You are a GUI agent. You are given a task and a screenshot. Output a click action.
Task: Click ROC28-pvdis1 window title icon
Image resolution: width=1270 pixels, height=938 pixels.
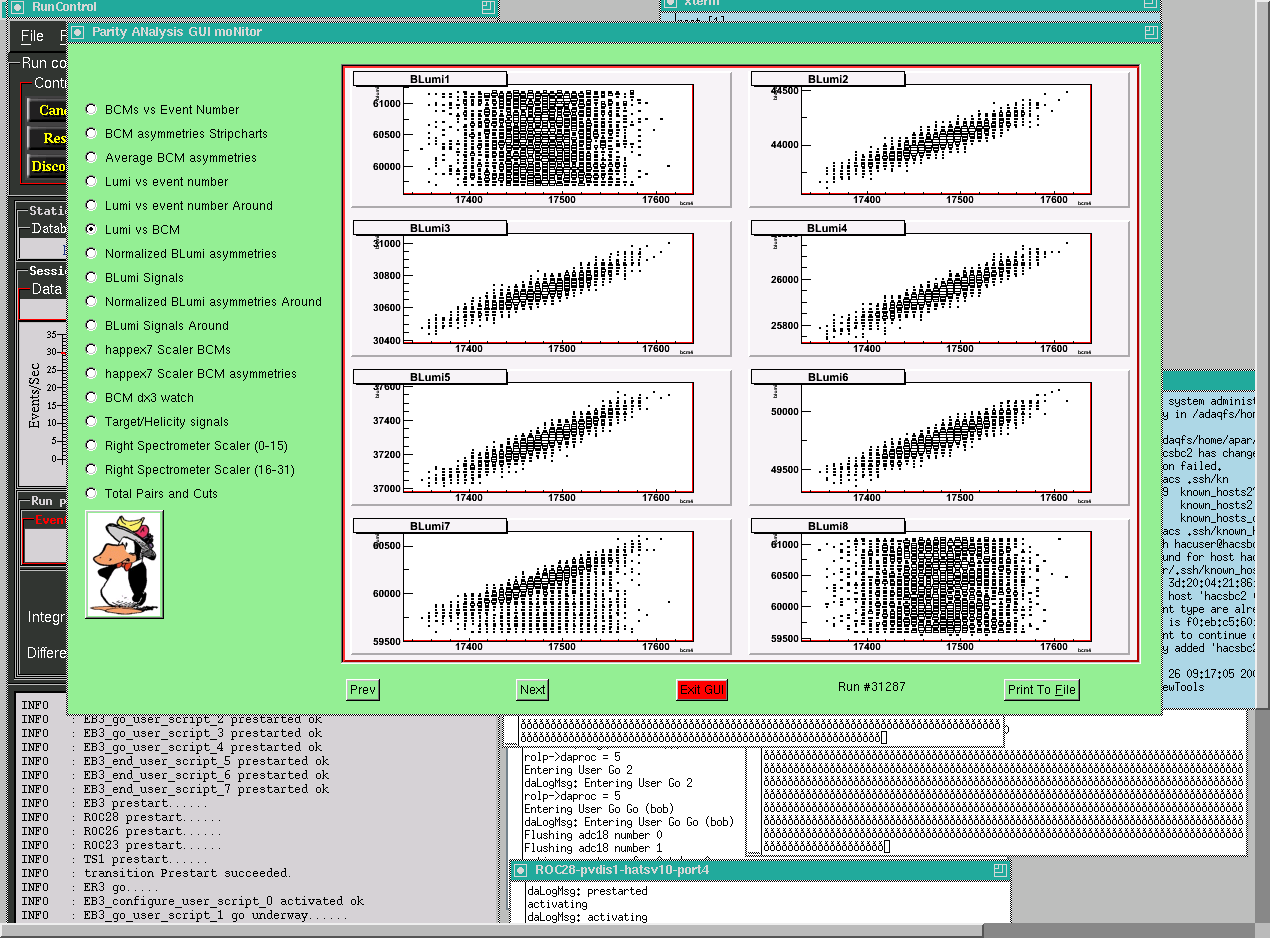521,870
